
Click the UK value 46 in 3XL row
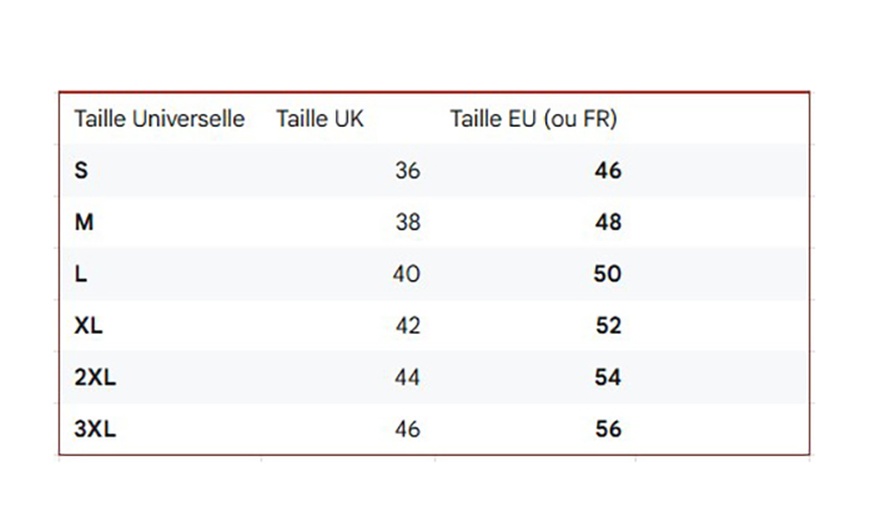[x=407, y=430]
